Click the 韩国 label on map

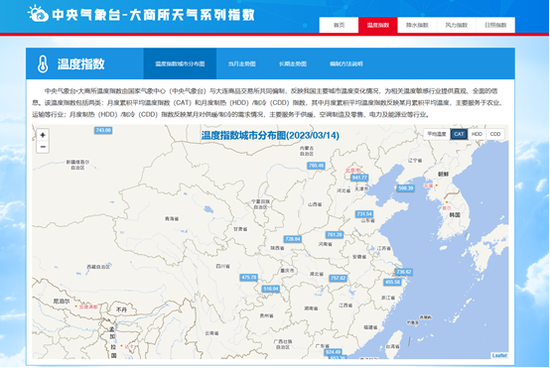(455, 215)
